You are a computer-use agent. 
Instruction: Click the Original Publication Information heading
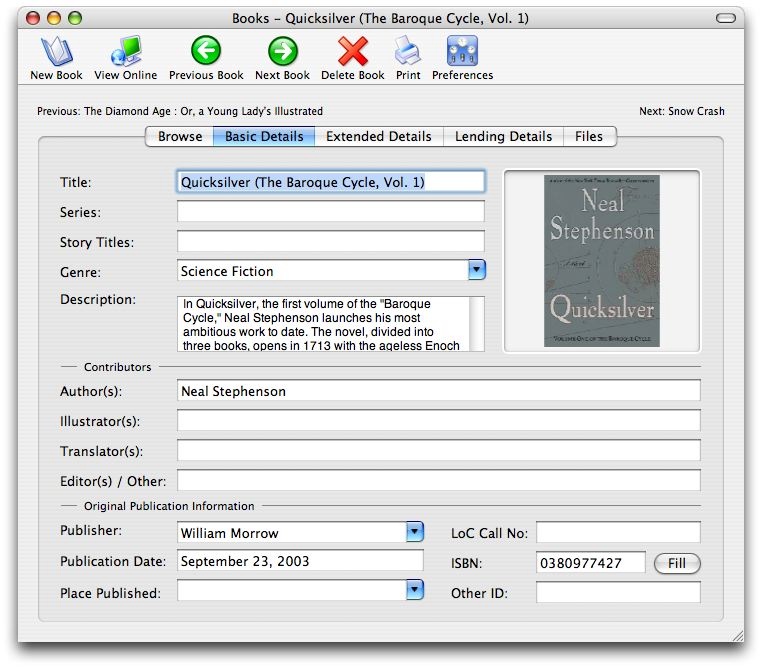click(169, 506)
